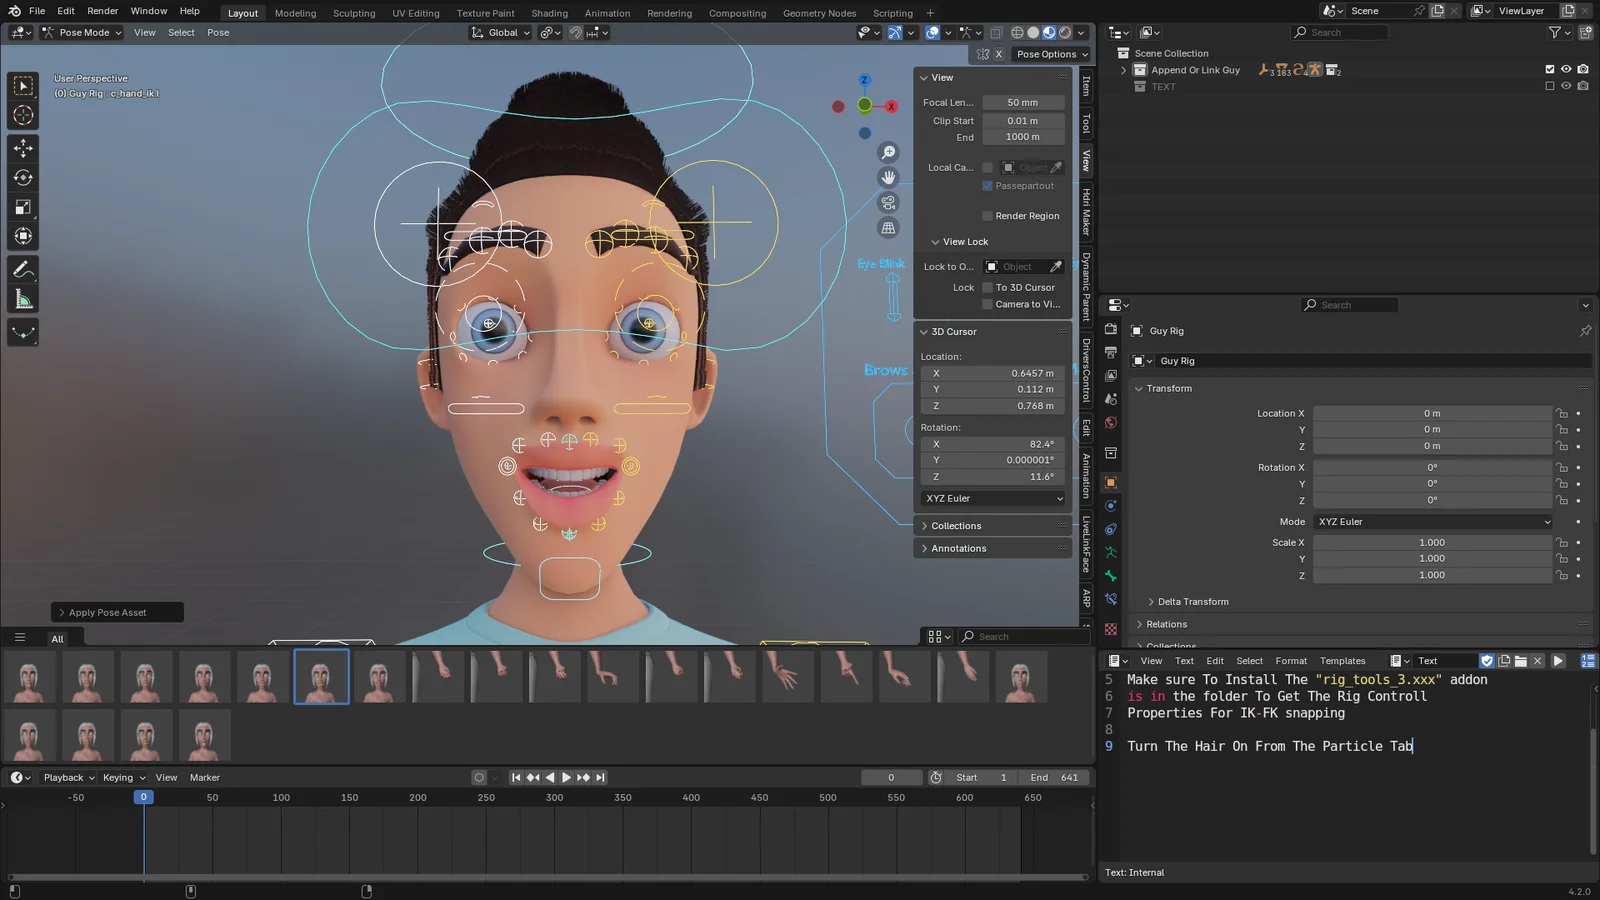Open the rotation Mode dropdown showing XYZ Euler
This screenshot has width=1600, height=900.
pos(1433,521)
